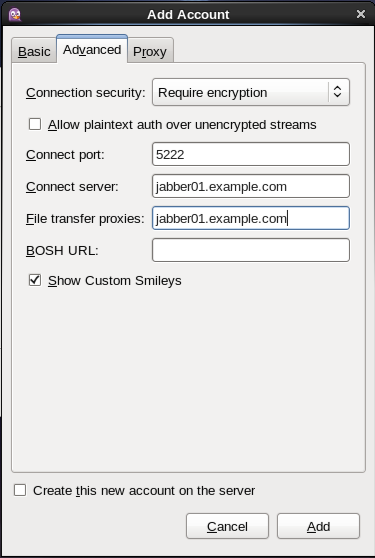Open the Connection security dropdown

pyautogui.click(x=251, y=93)
